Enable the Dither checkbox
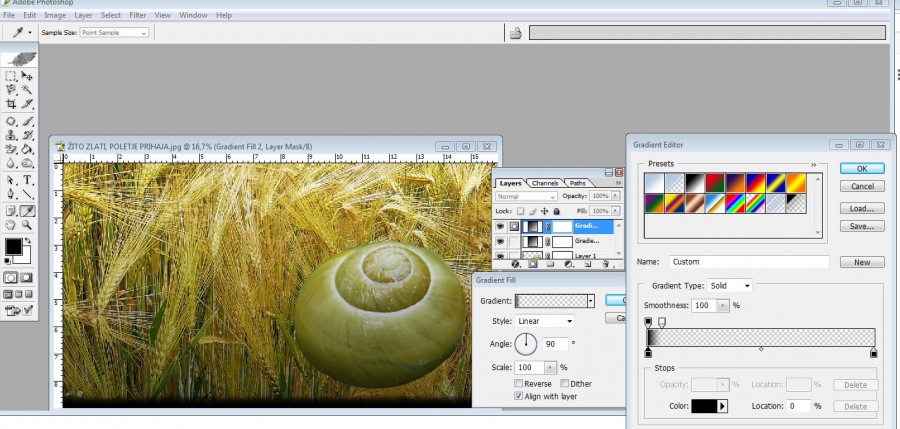900x429 pixels. point(565,383)
